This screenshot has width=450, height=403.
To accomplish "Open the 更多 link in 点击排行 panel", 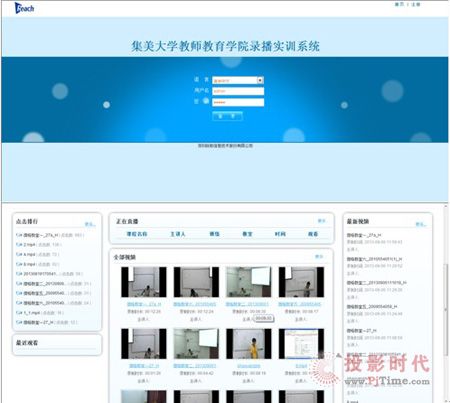I will pyautogui.click(x=90, y=224).
